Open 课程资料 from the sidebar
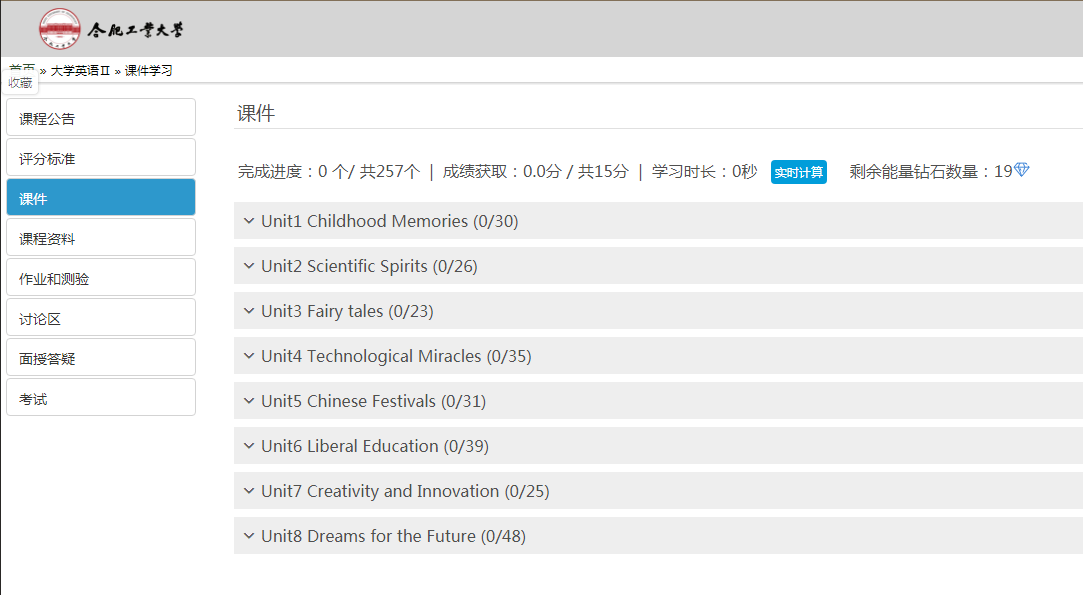Screen dimensions: 1083x595 (x=101, y=238)
